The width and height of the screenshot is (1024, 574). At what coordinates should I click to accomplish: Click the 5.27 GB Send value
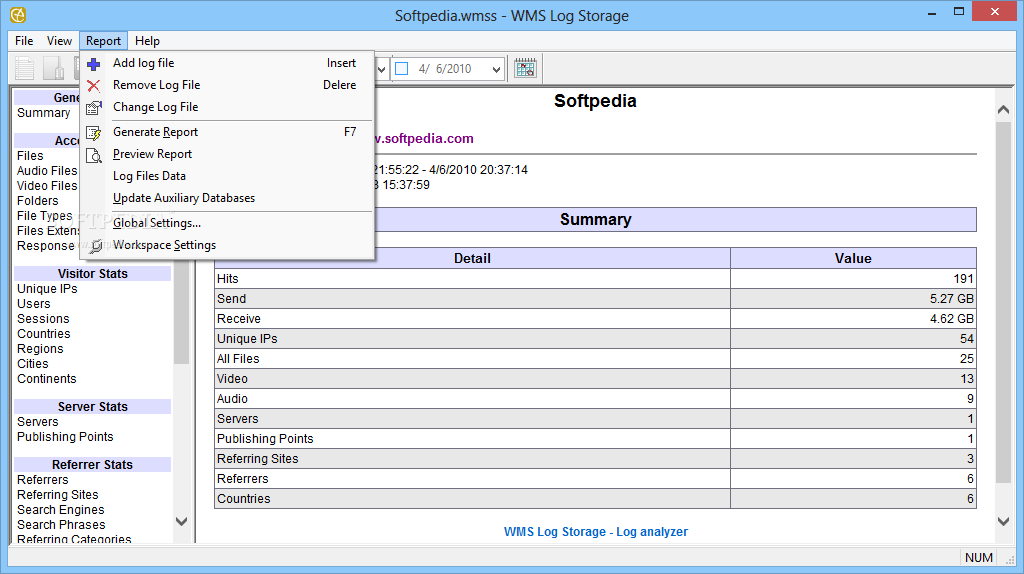pyautogui.click(x=952, y=298)
